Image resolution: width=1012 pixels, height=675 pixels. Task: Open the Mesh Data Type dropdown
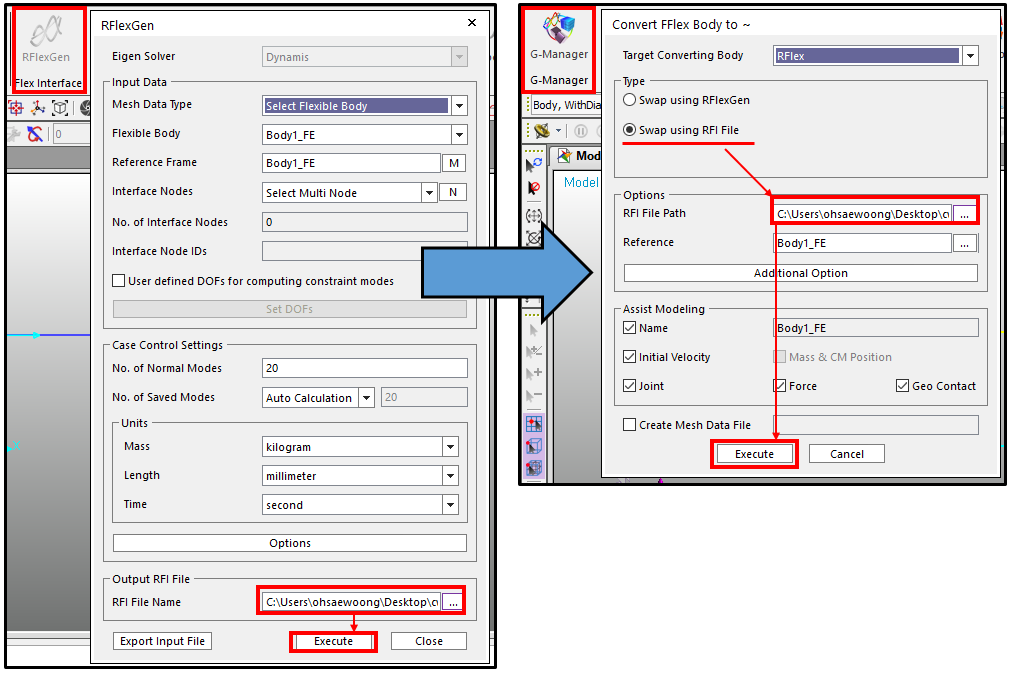pyautogui.click(x=458, y=105)
